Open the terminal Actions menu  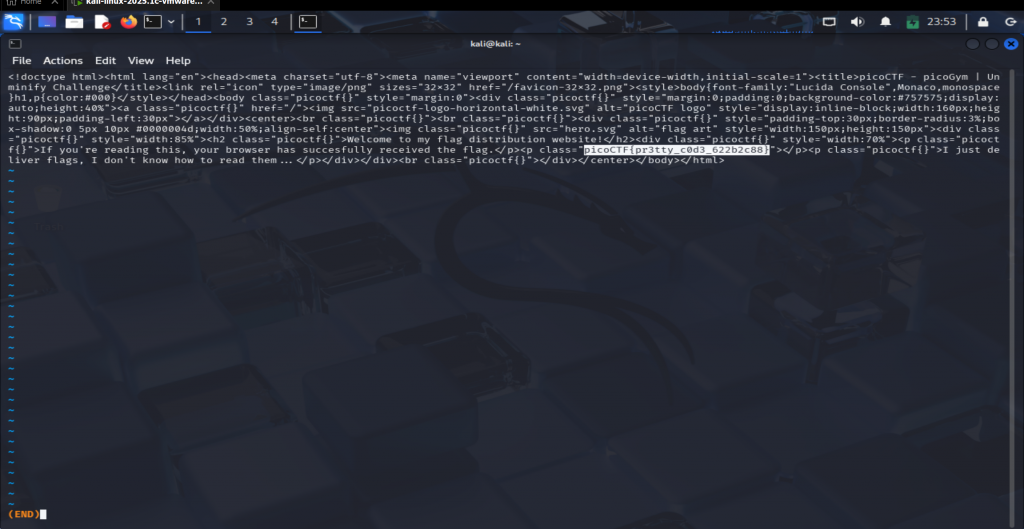click(63, 60)
